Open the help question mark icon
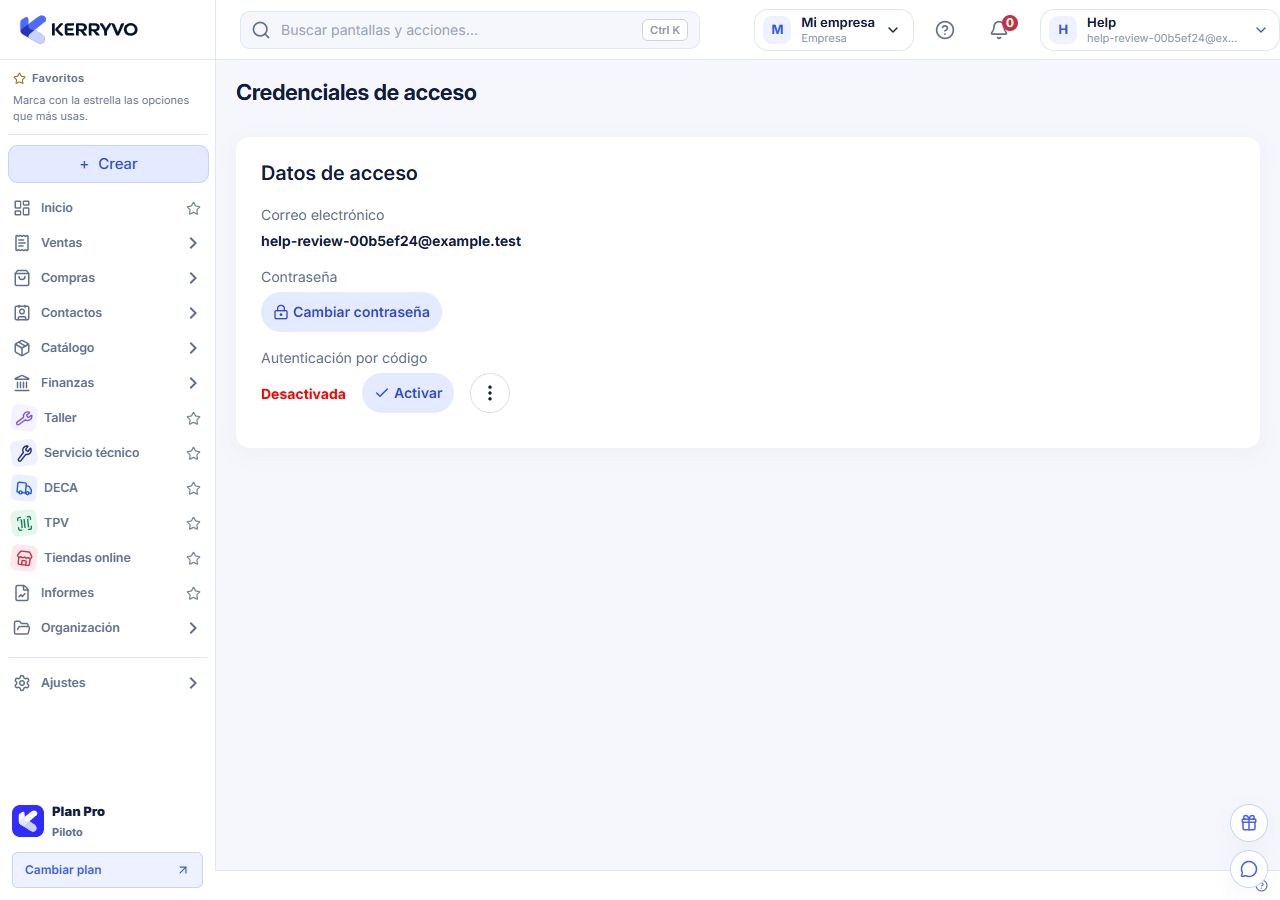1280x900 pixels. pos(945,30)
